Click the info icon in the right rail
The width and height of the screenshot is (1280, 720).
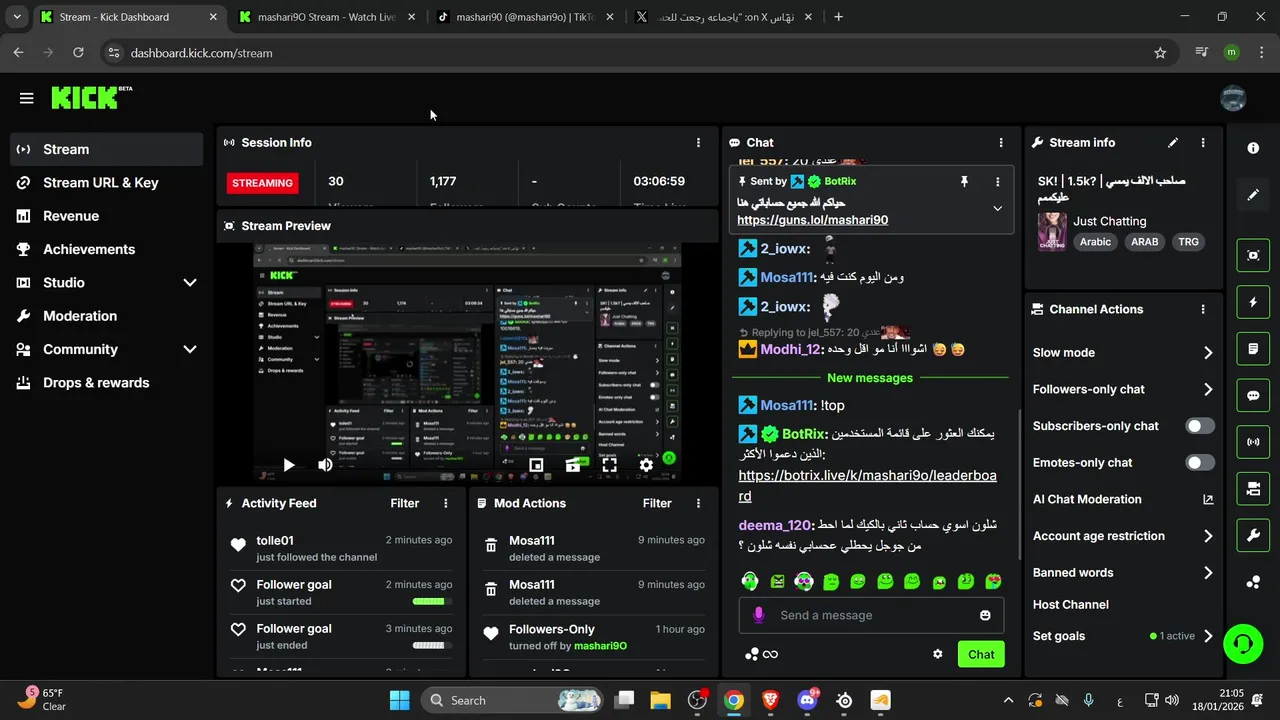click(1253, 148)
